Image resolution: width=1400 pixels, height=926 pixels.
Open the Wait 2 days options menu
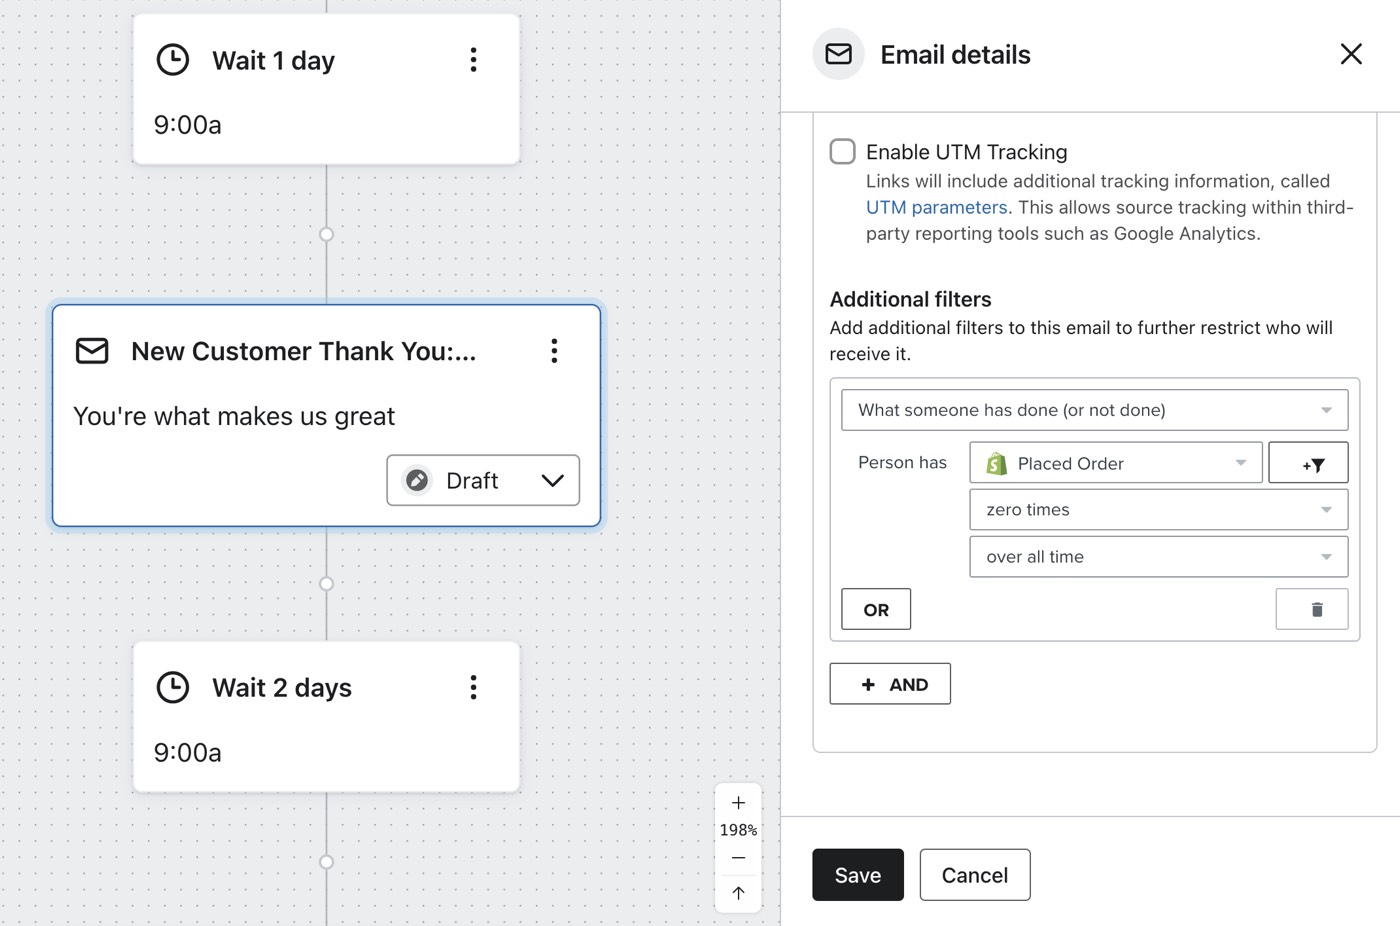[x=473, y=687]
